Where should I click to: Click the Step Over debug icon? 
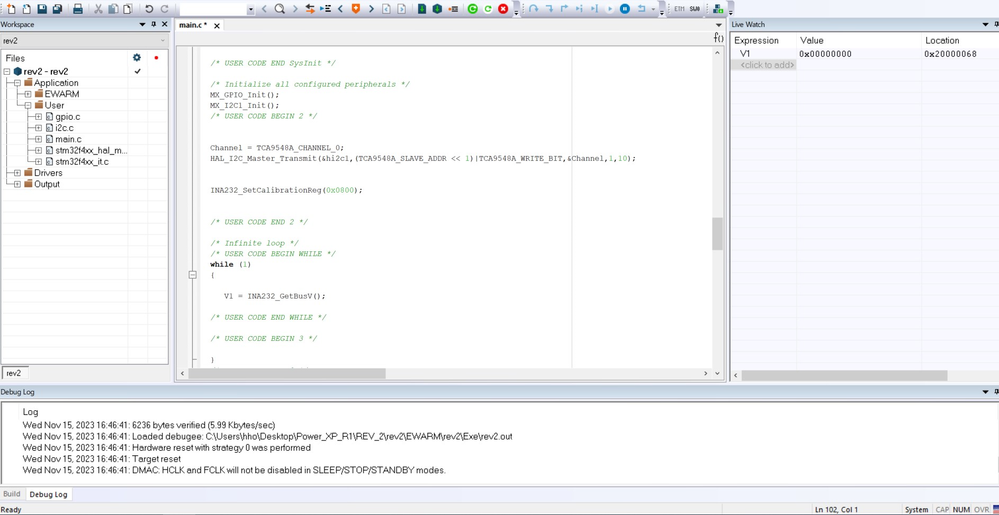(x=533, y=9)
